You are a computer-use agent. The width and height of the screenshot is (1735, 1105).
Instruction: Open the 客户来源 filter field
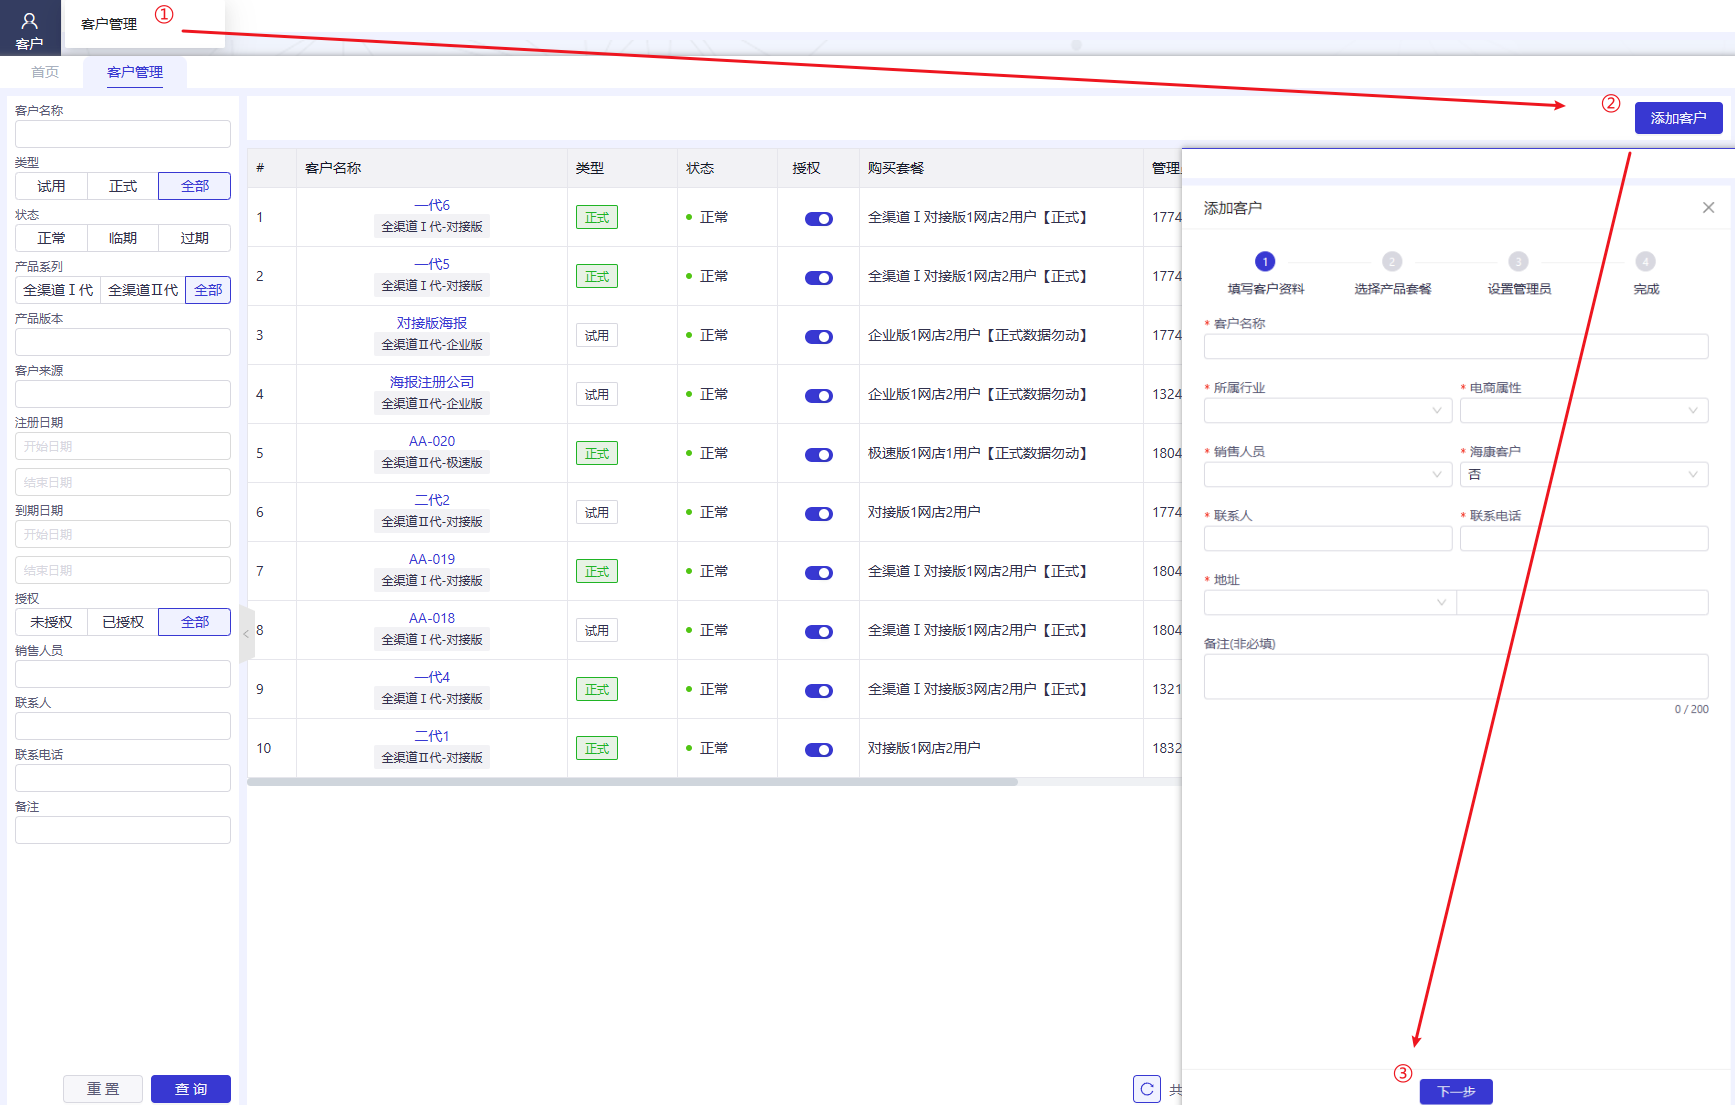point(123,394)
